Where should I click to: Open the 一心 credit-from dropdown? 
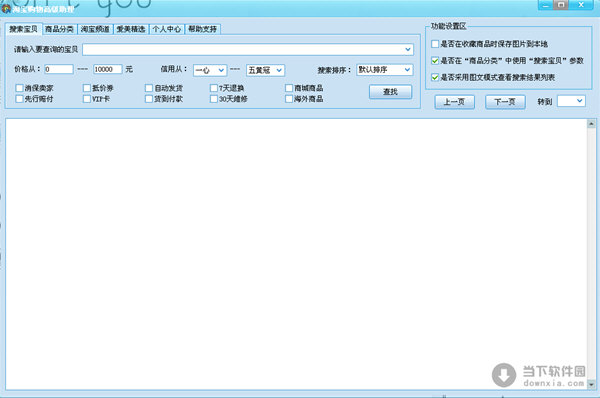pos(210,70)
